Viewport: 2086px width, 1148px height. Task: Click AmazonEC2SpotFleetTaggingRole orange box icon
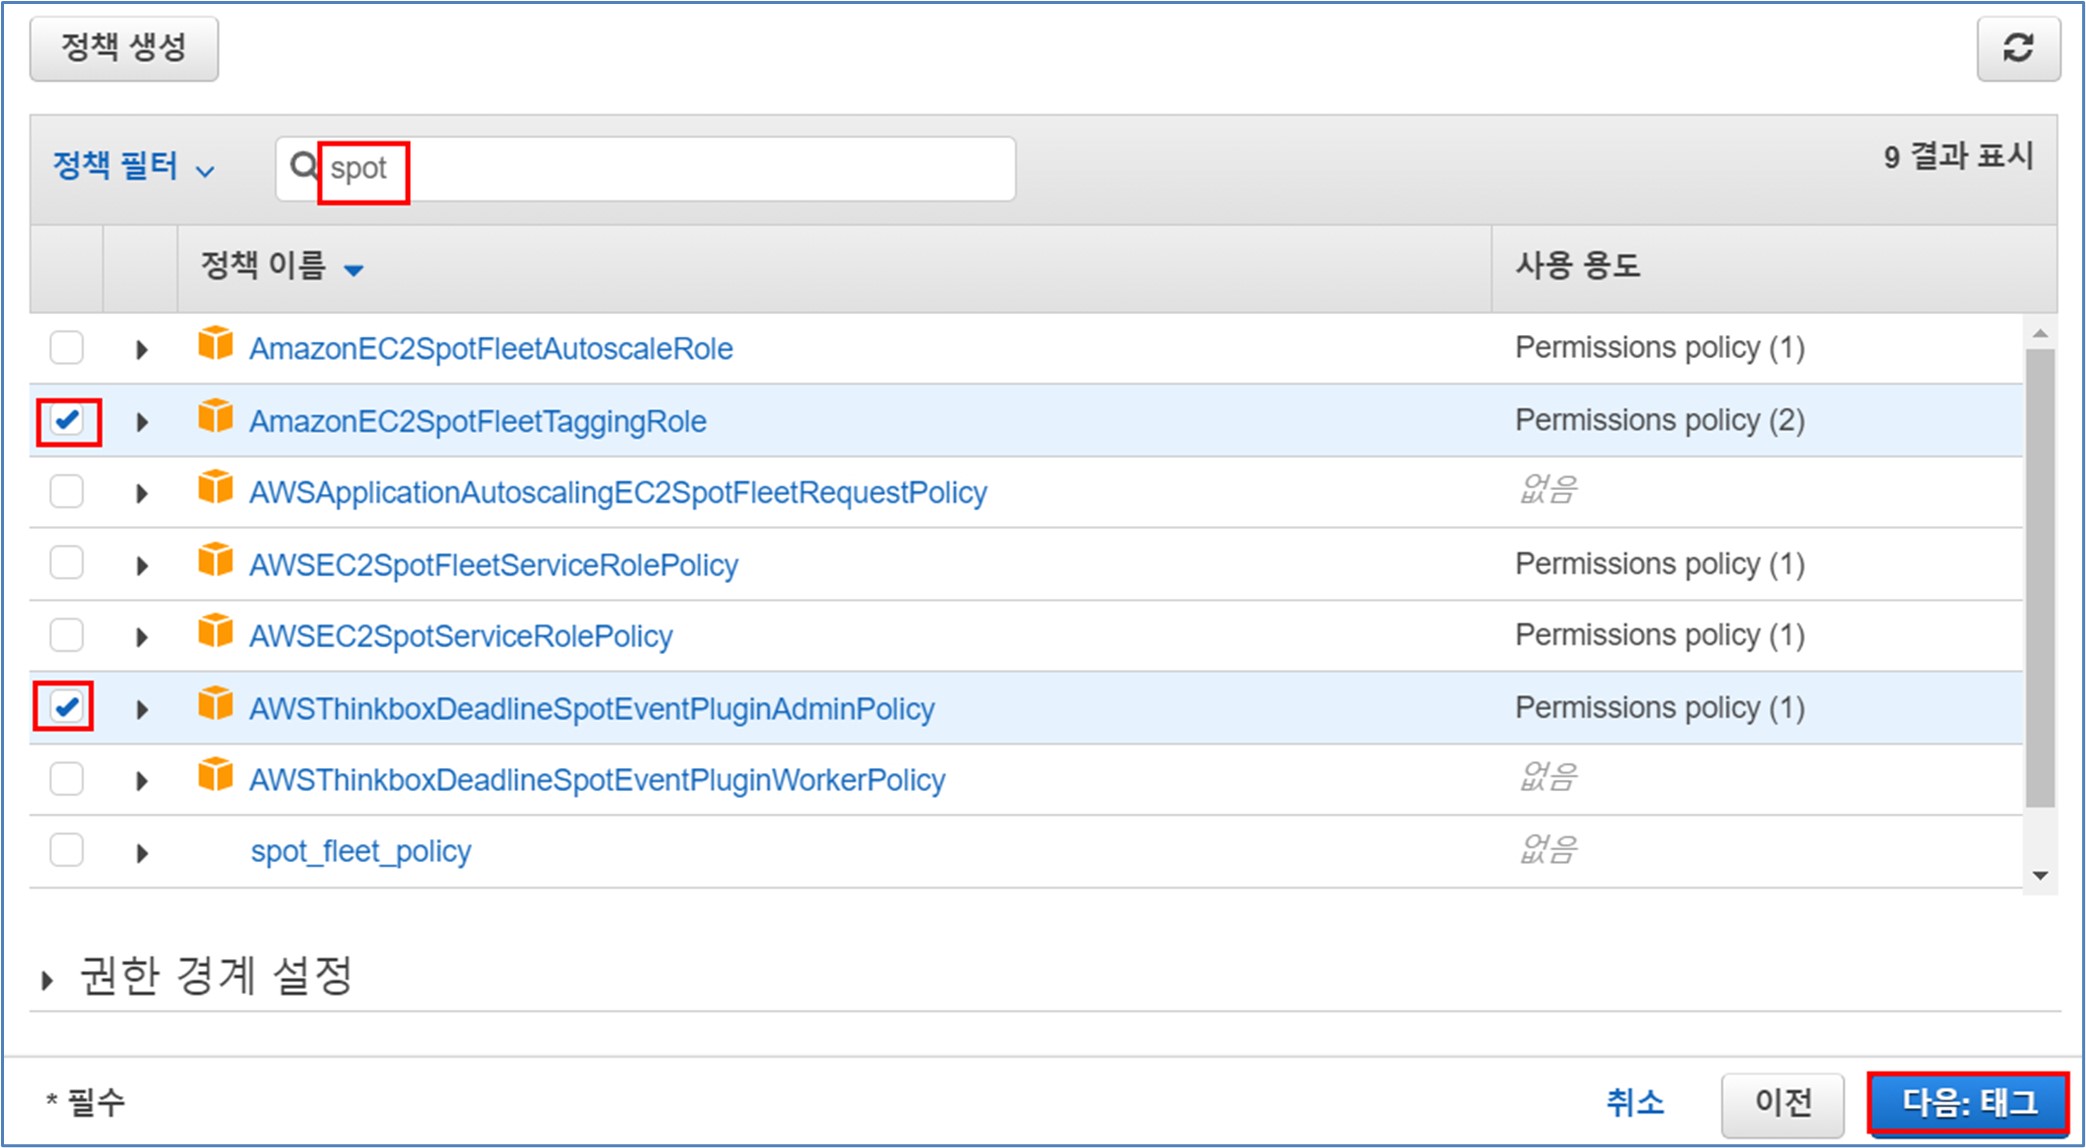[215, 416]
